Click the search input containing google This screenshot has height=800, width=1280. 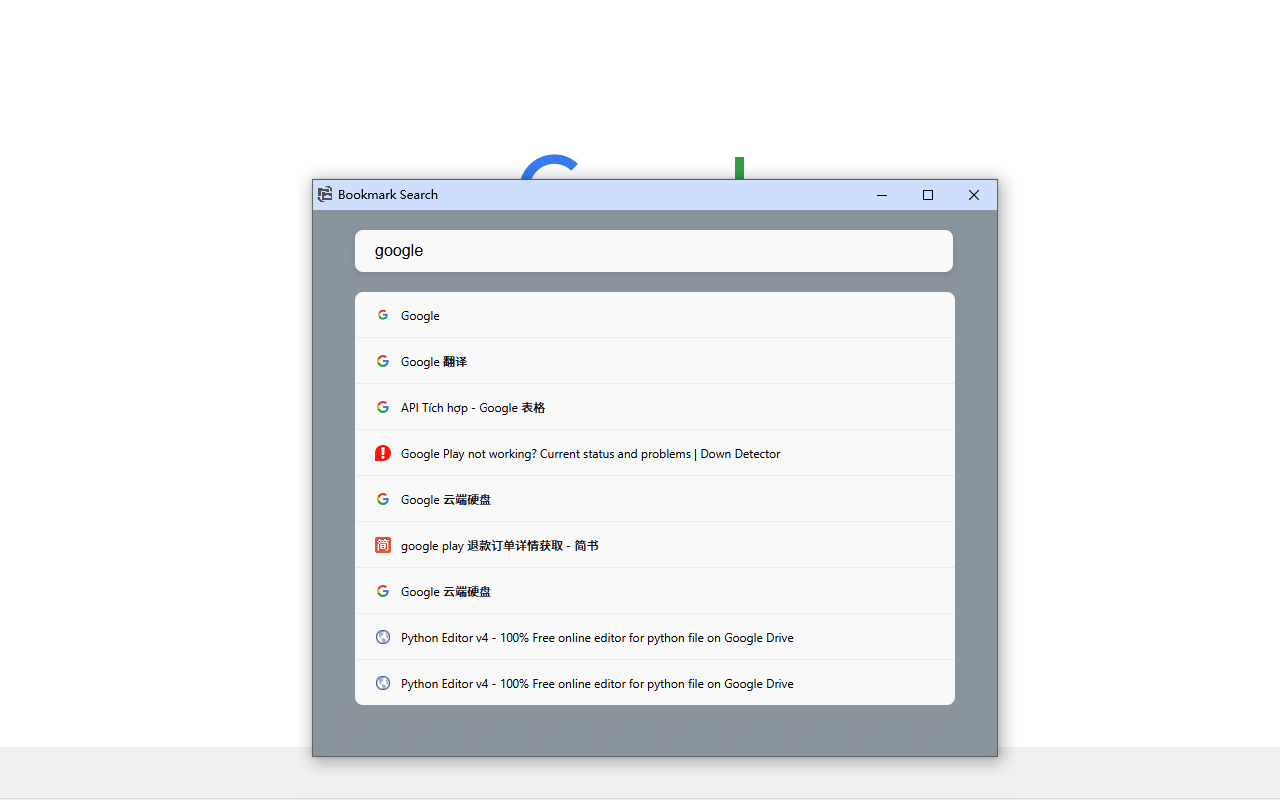click(654, 250)
